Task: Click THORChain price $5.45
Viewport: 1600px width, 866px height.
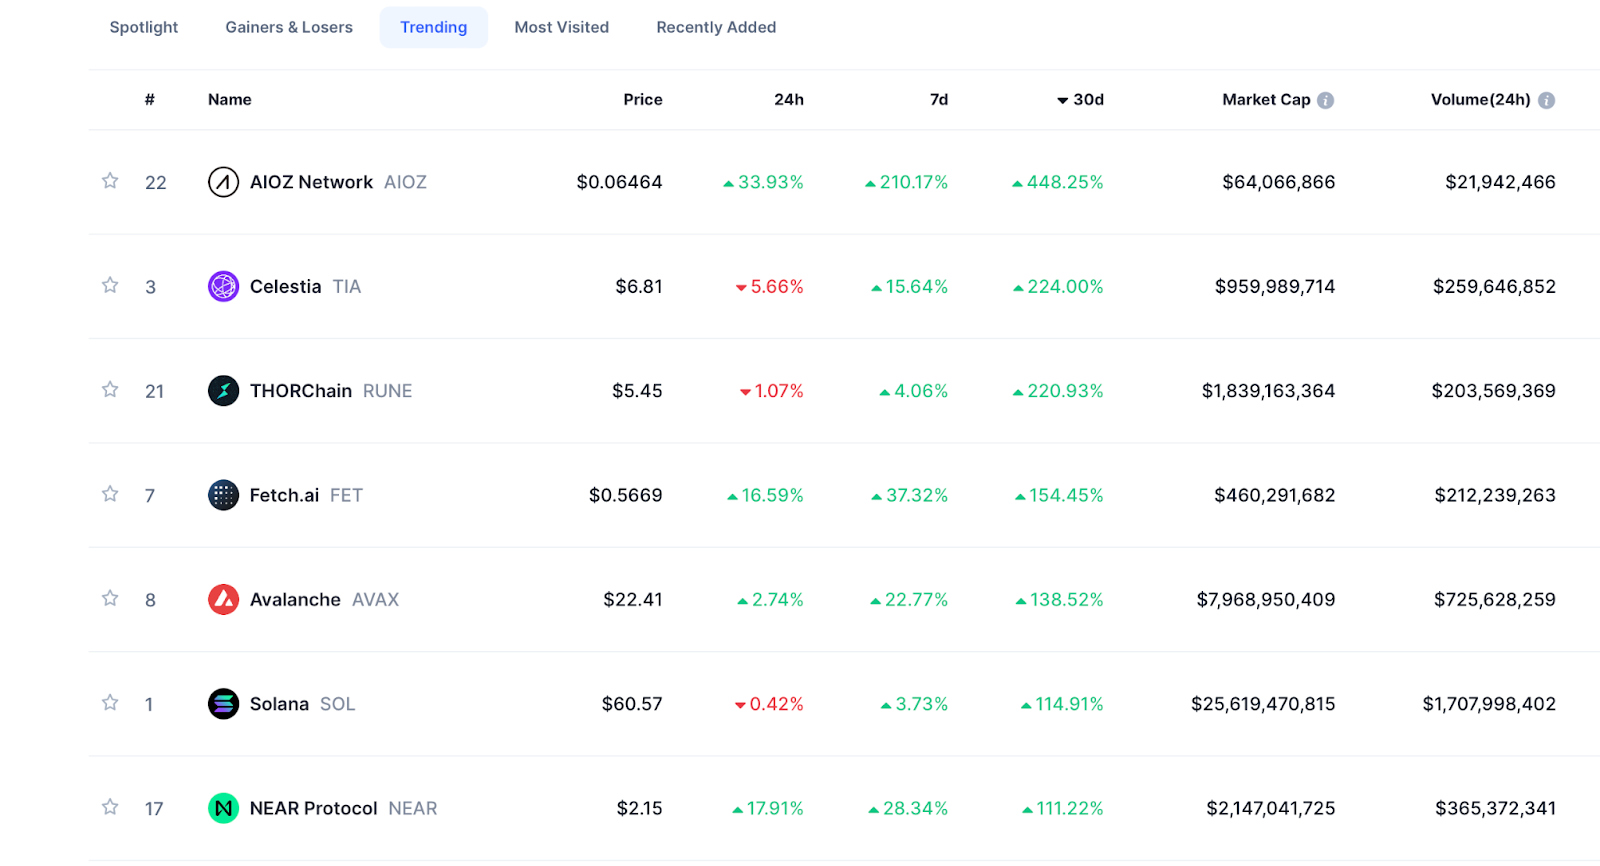Action: tap(637, 391)
